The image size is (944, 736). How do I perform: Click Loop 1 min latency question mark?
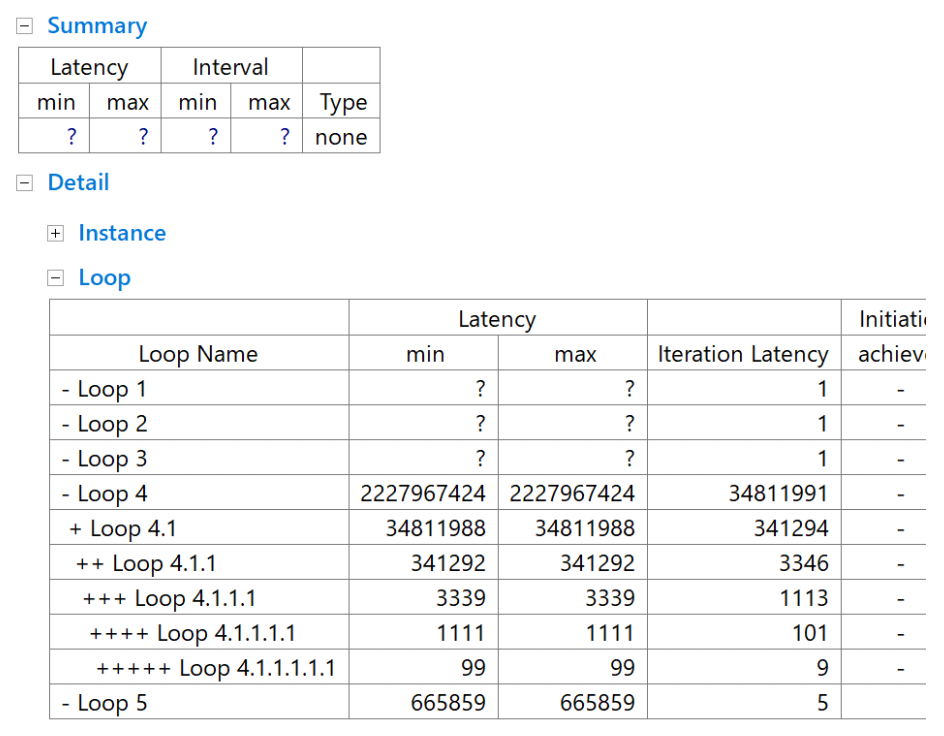(x=480, y=389)
